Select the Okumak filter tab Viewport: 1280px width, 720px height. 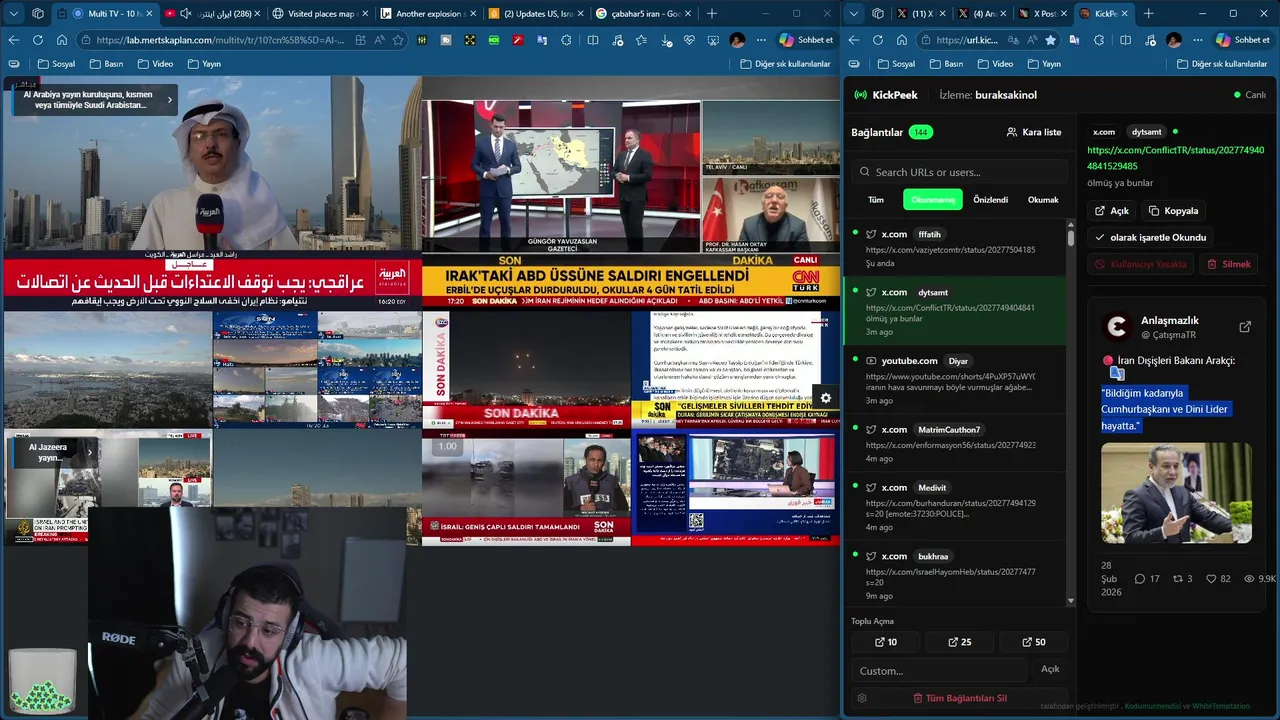[1043, 200]
